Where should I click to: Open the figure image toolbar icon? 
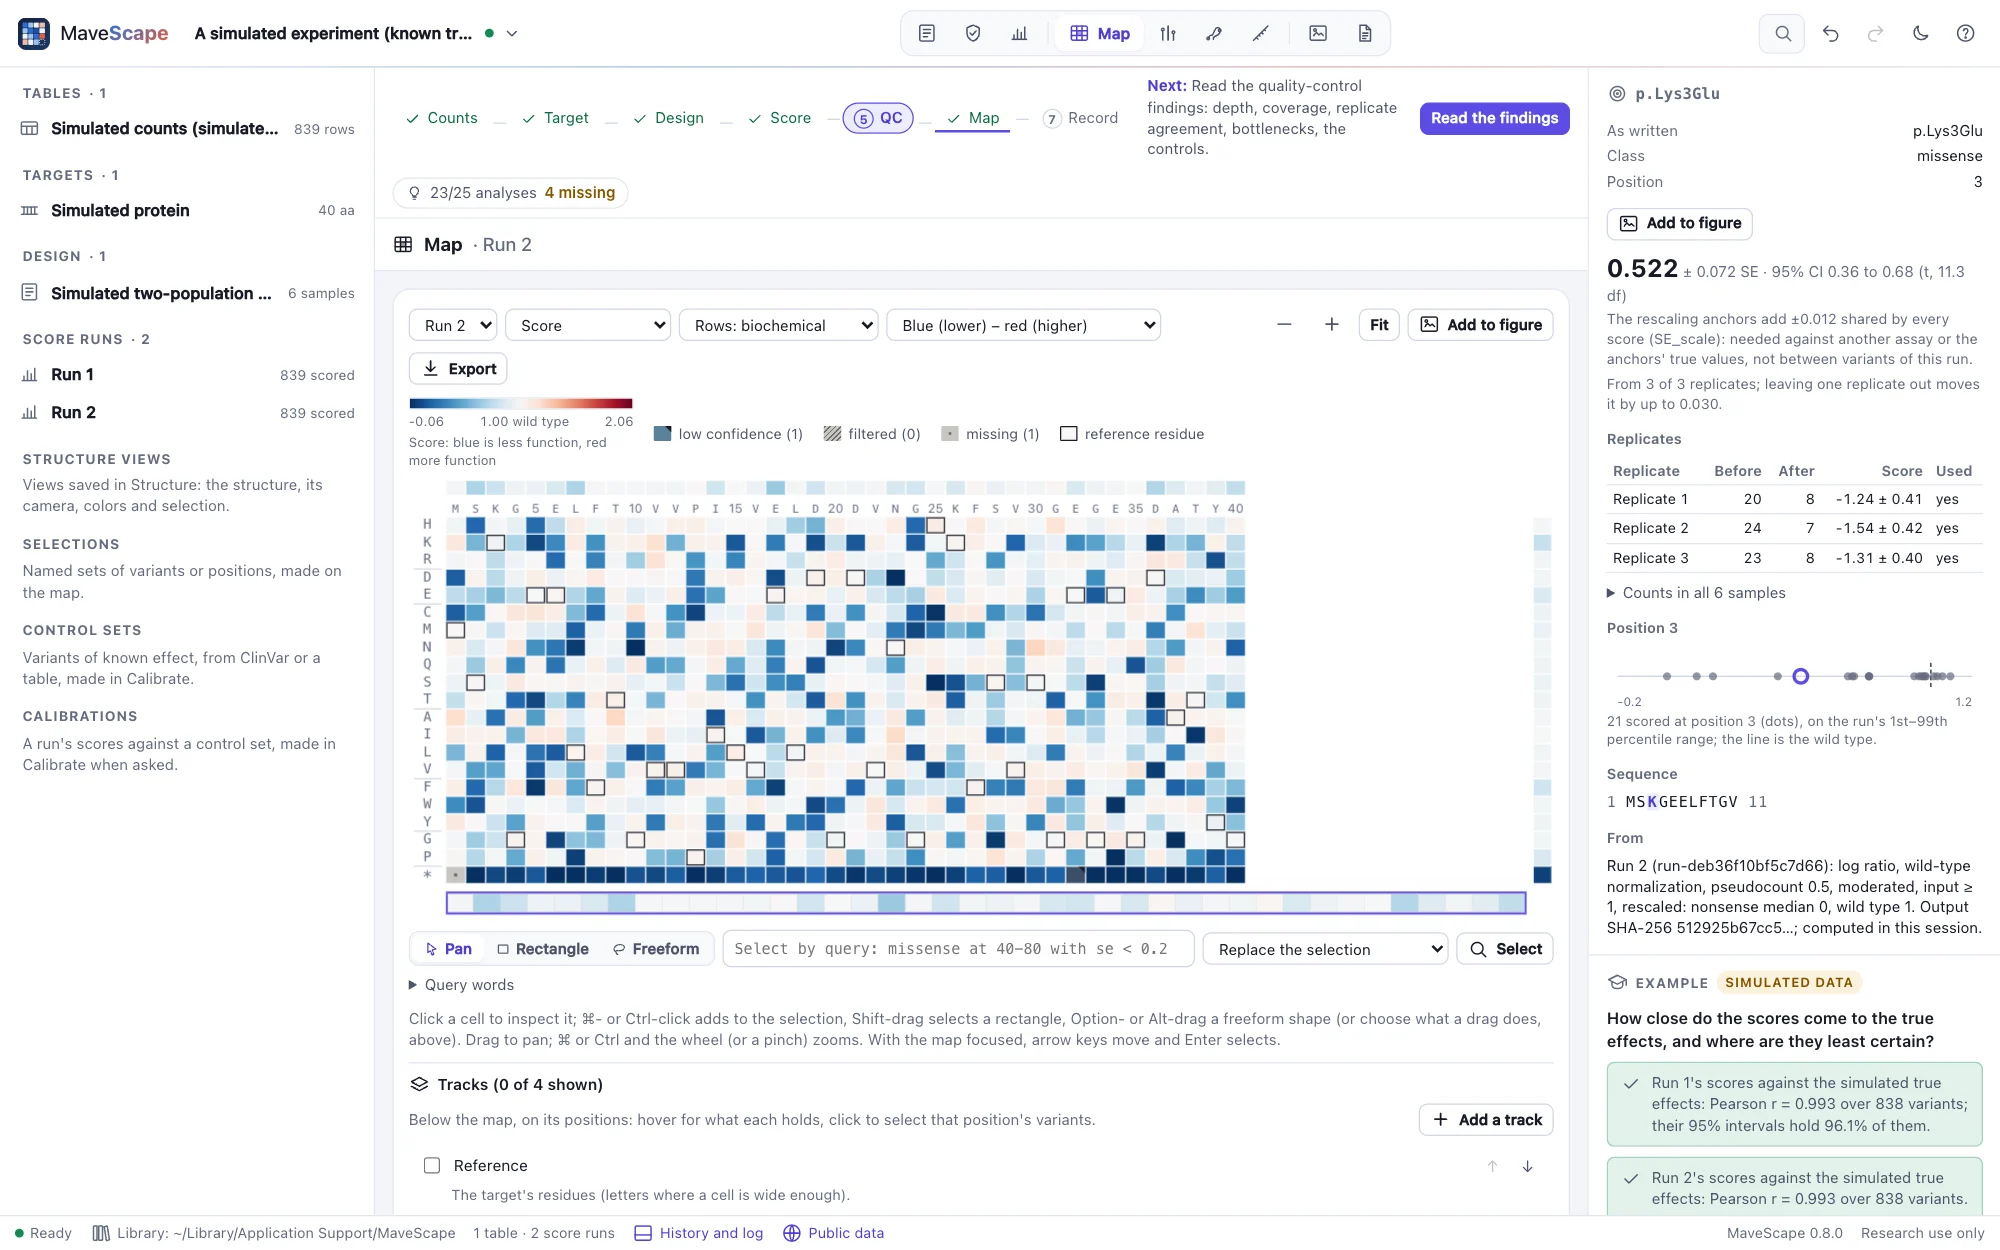pos(1318,33)
